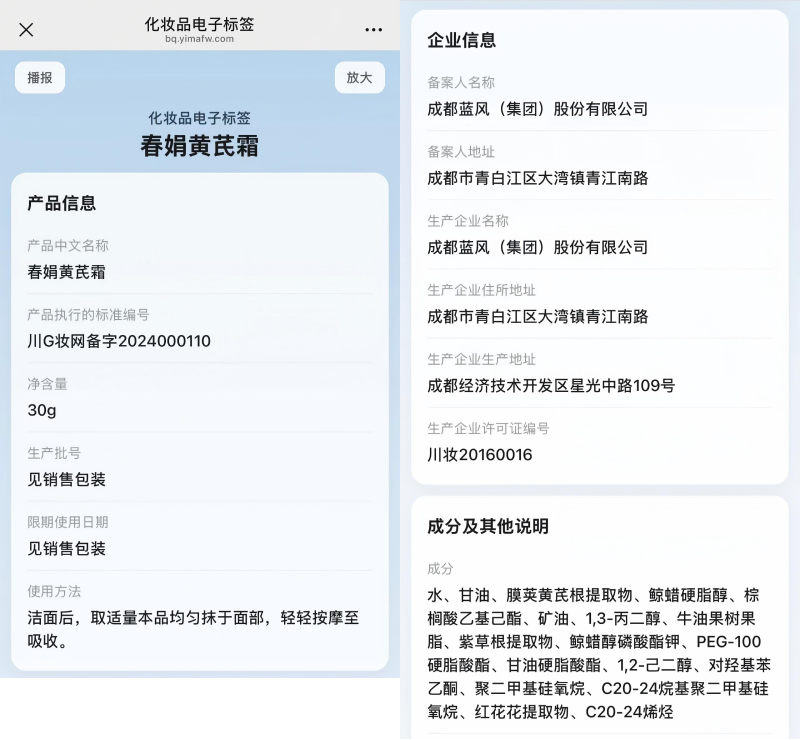Select company name under 备案人名称
This screenshot has height=740, width=800.
tap(538, 109)
